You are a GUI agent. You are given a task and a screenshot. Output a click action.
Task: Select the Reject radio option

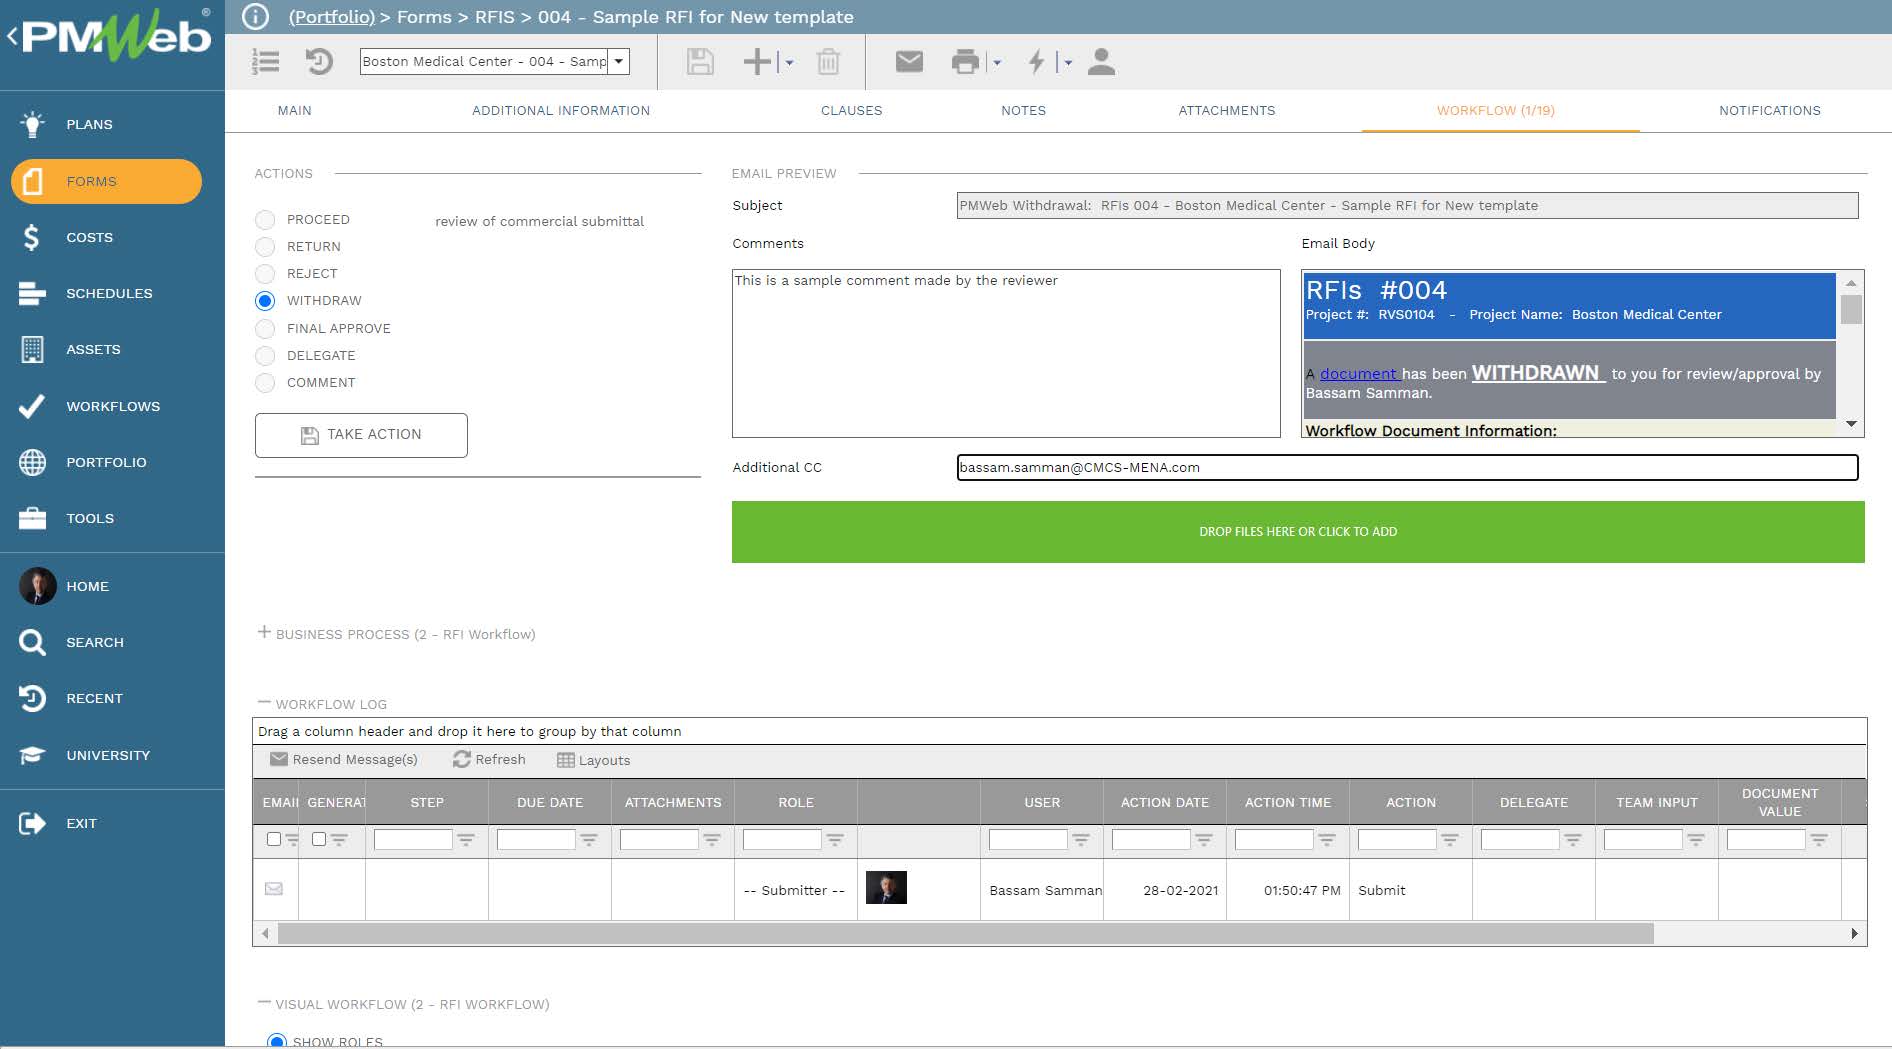pos(265,274)
